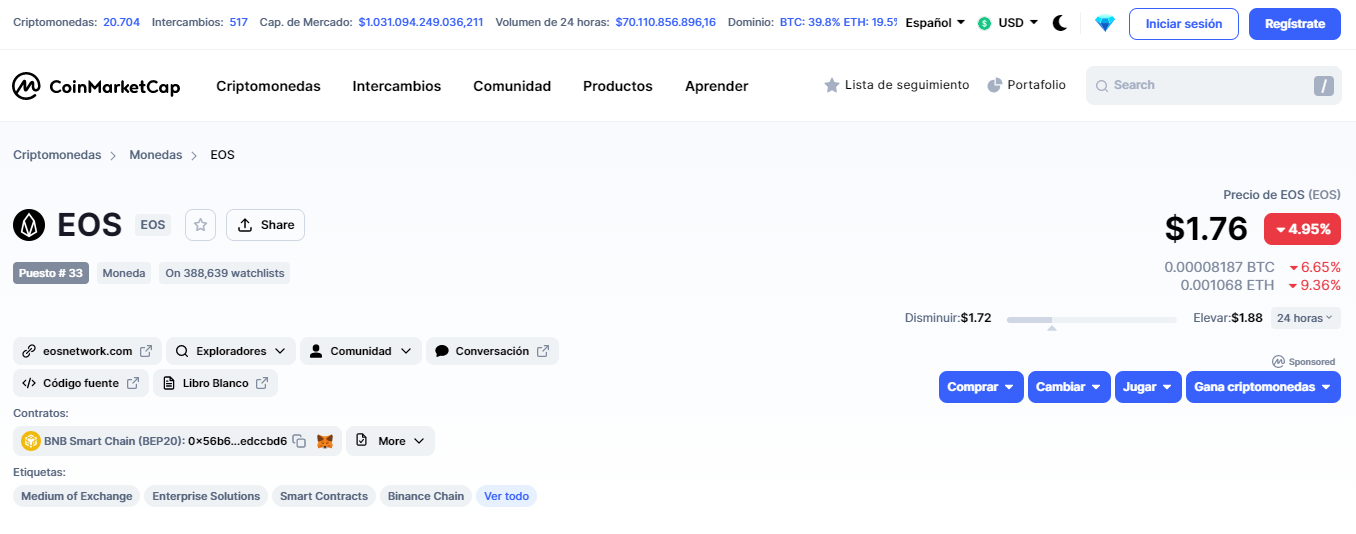Click the Moneda badge

(x=124, y=273)
